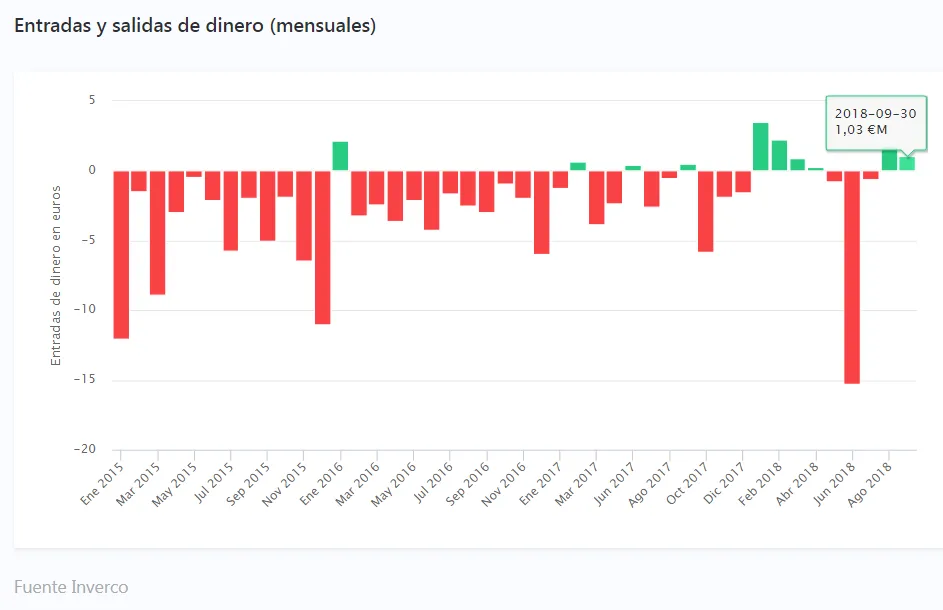Image resolution: width=943 pixels, height=610 pixels.
Task: Click the 'Ene 2015' x-axis label
Action: coord(104,481)
